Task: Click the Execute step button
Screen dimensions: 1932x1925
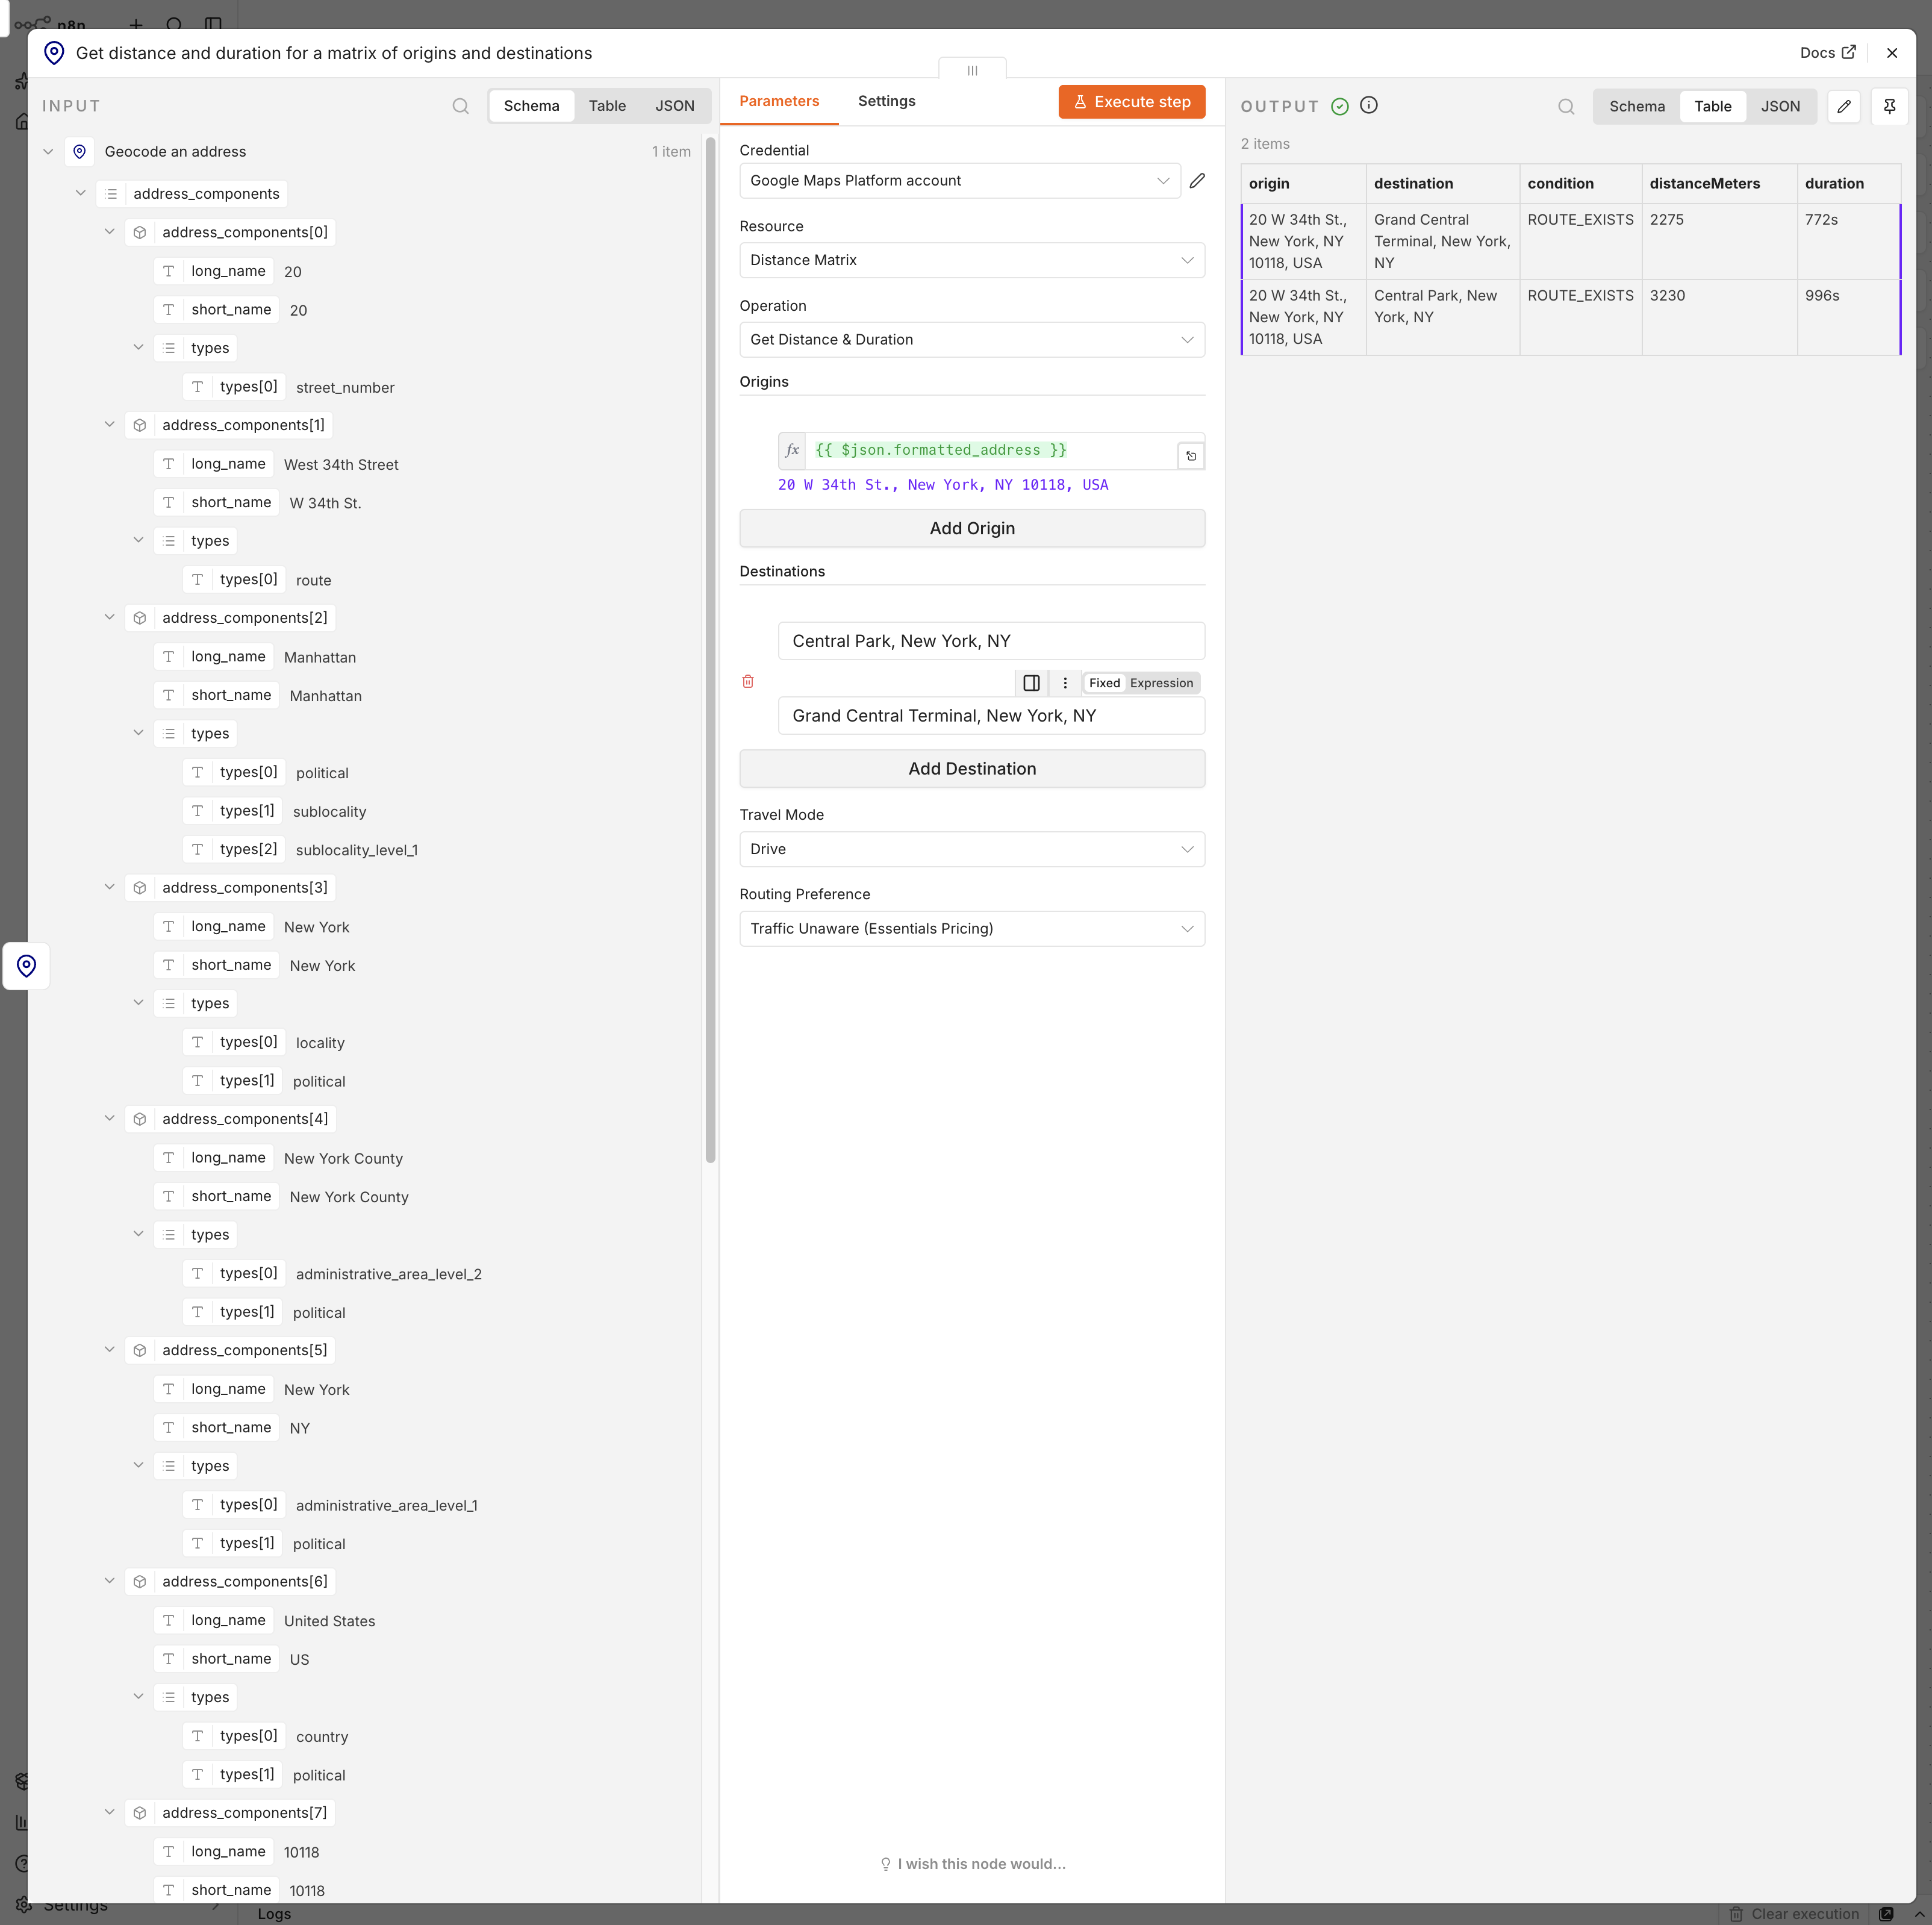Action: pos(1131,102)
